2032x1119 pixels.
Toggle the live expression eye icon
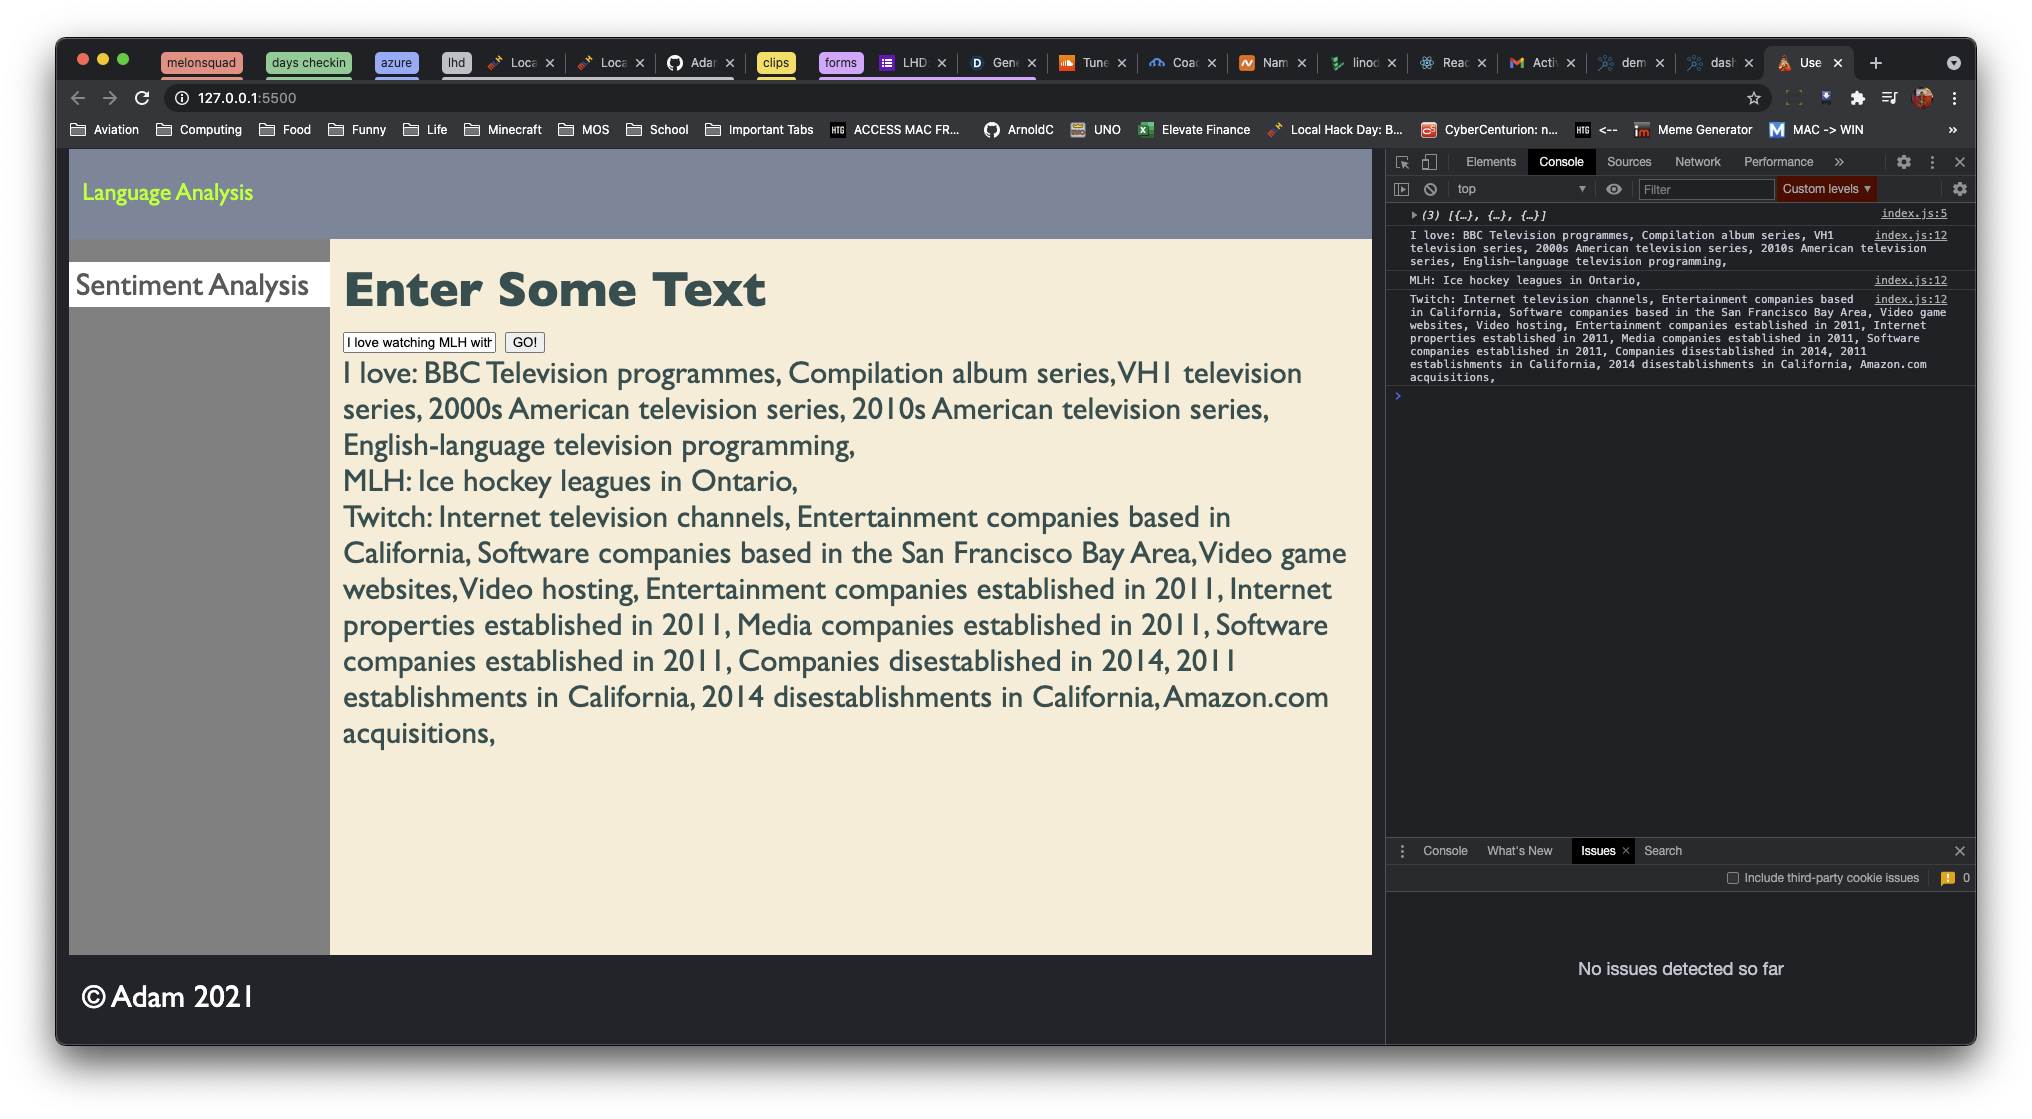click(1613, 189)
